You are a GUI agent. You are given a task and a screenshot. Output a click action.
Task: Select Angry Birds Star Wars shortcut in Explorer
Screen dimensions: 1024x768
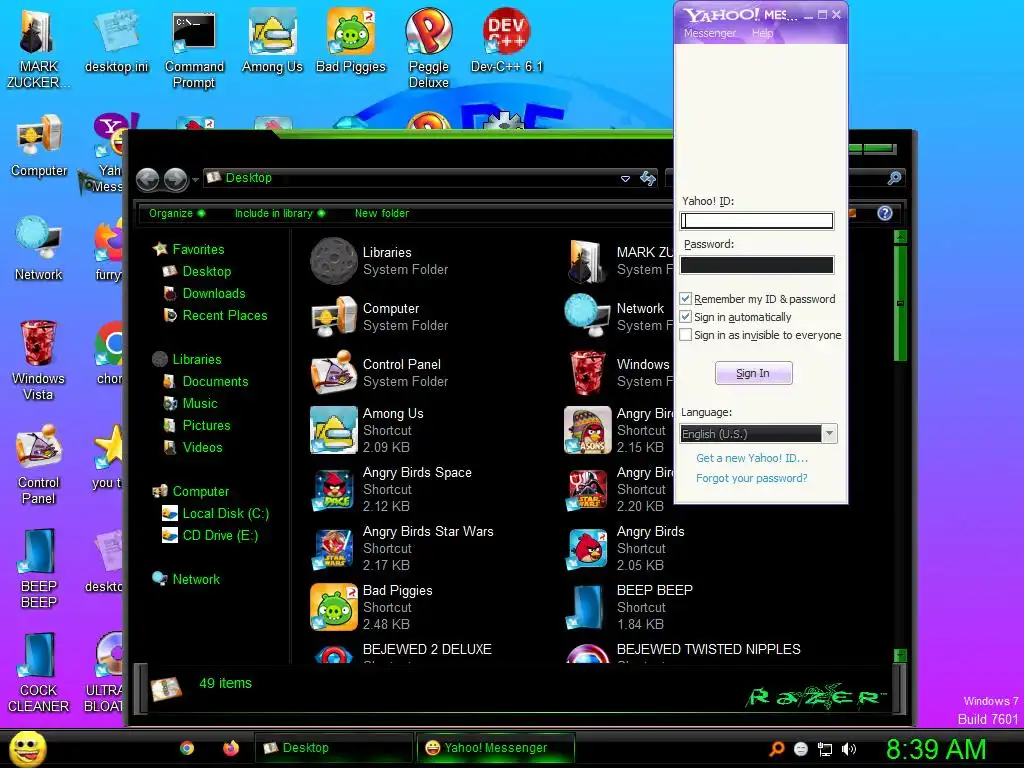point(402,548)
